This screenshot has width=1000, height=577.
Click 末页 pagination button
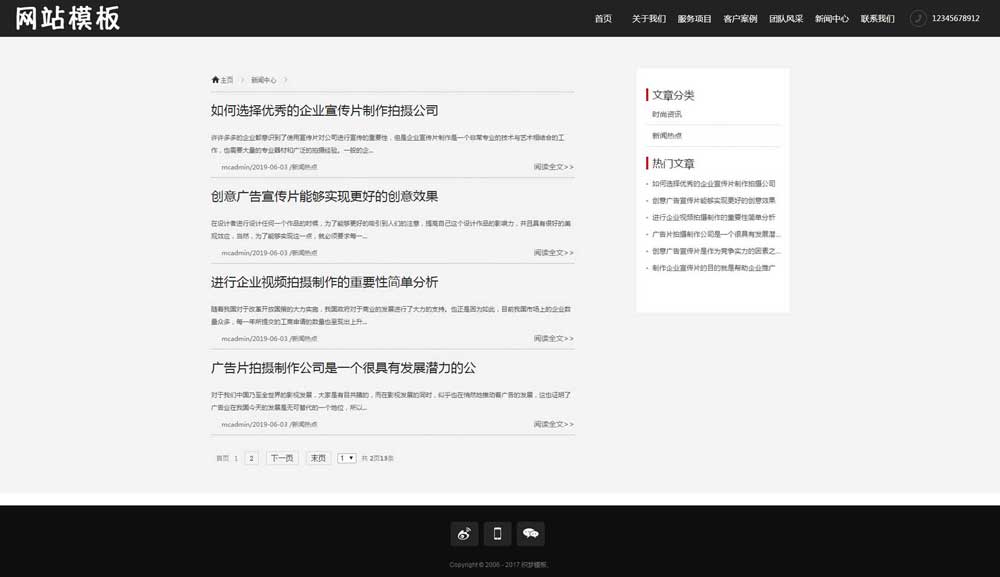coord(320,457)
